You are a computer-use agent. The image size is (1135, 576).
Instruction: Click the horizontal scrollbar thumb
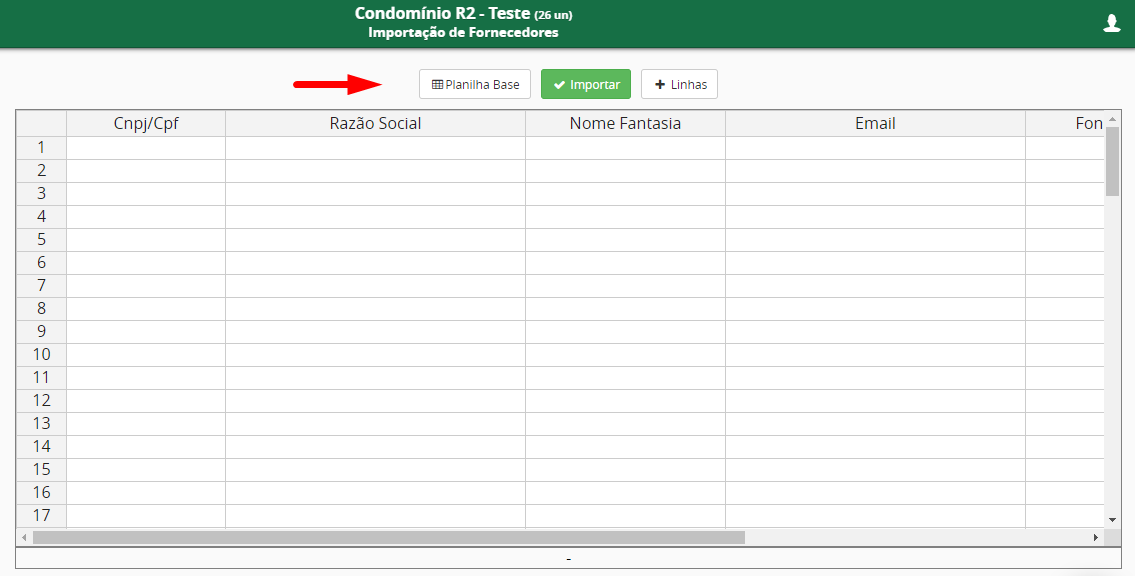tap(389, 538)
